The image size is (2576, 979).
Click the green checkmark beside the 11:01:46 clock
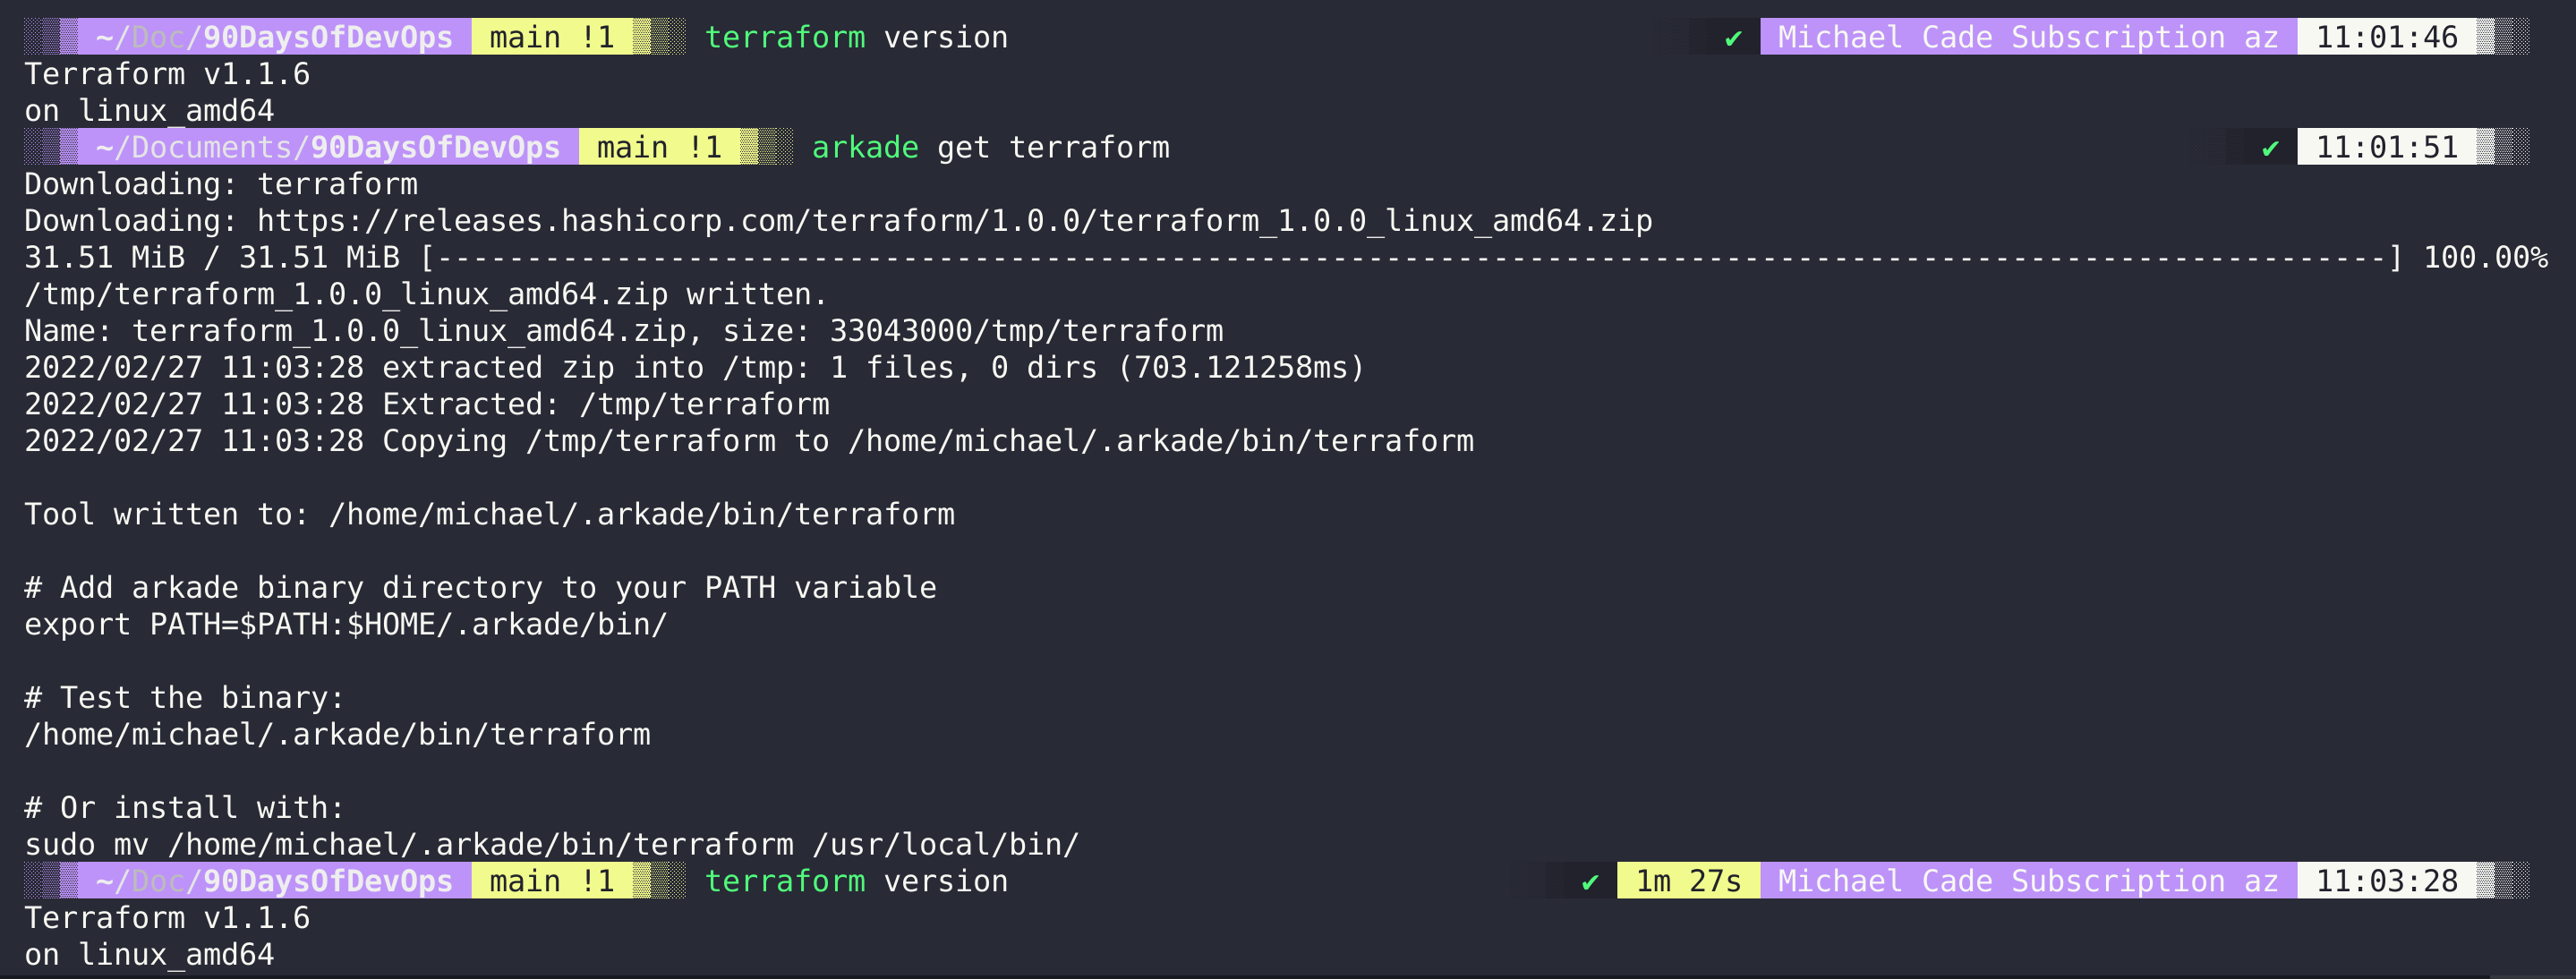click(x=1733, y=38)
